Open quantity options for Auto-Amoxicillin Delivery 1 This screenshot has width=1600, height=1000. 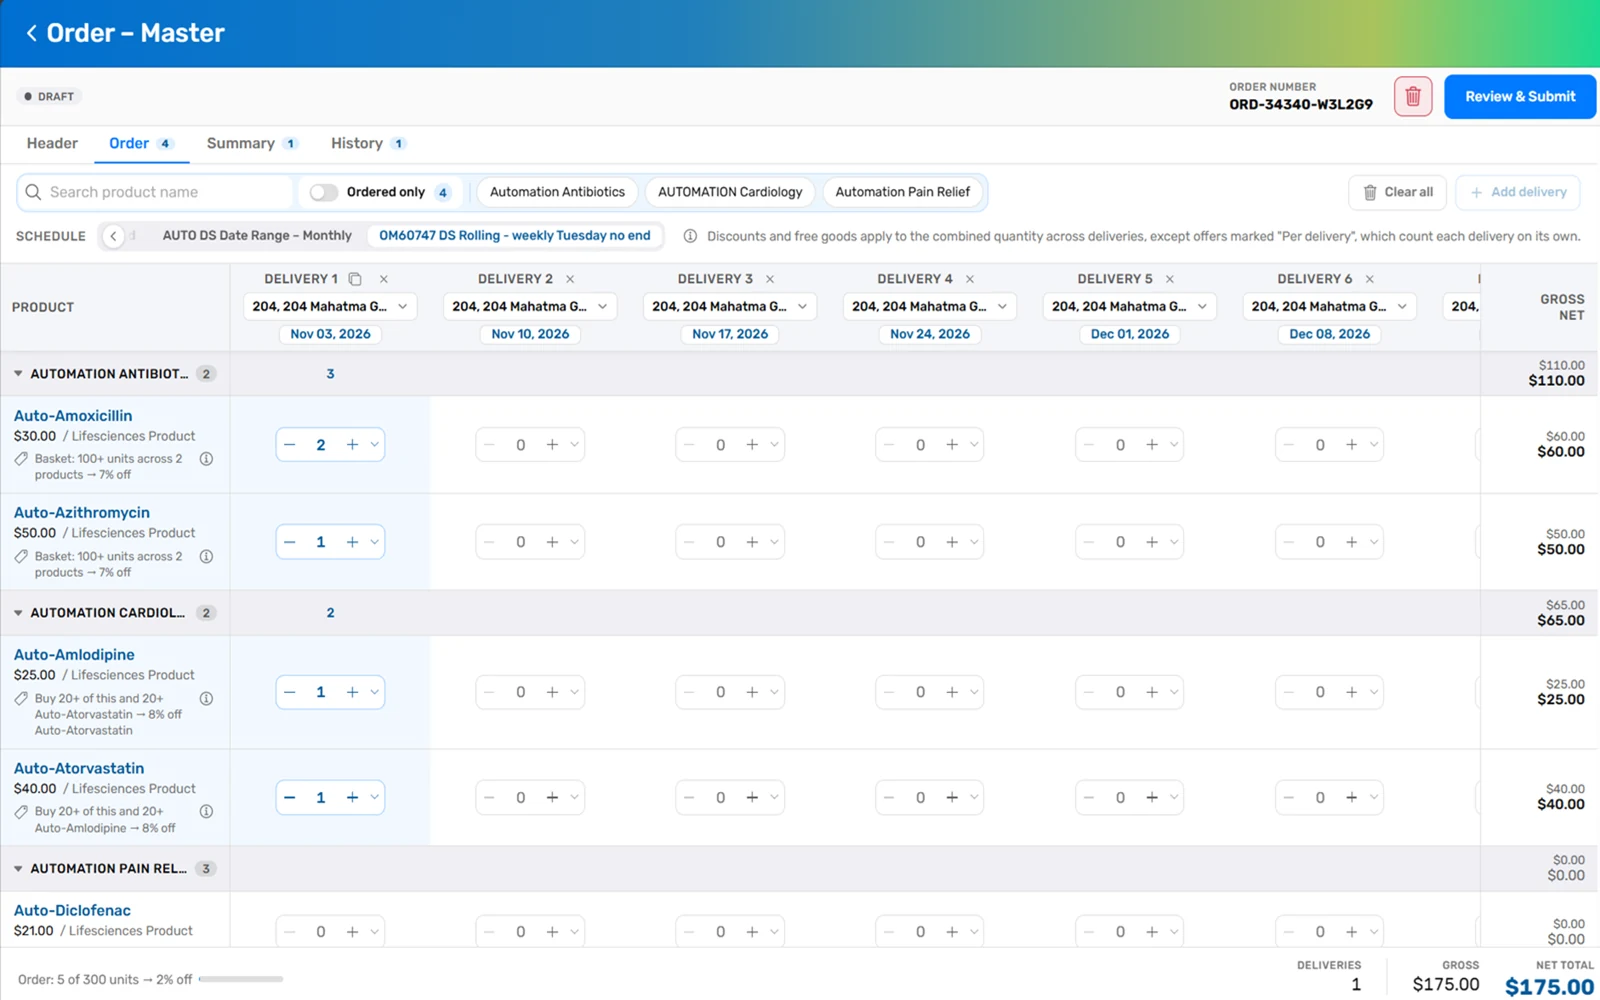[375, 445]
